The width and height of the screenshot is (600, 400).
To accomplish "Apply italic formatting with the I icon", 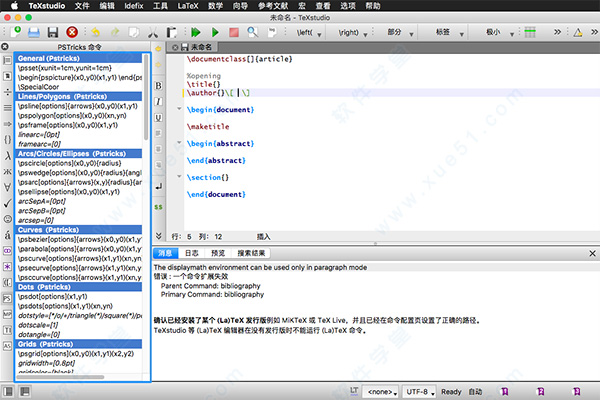I will point(158,101).
